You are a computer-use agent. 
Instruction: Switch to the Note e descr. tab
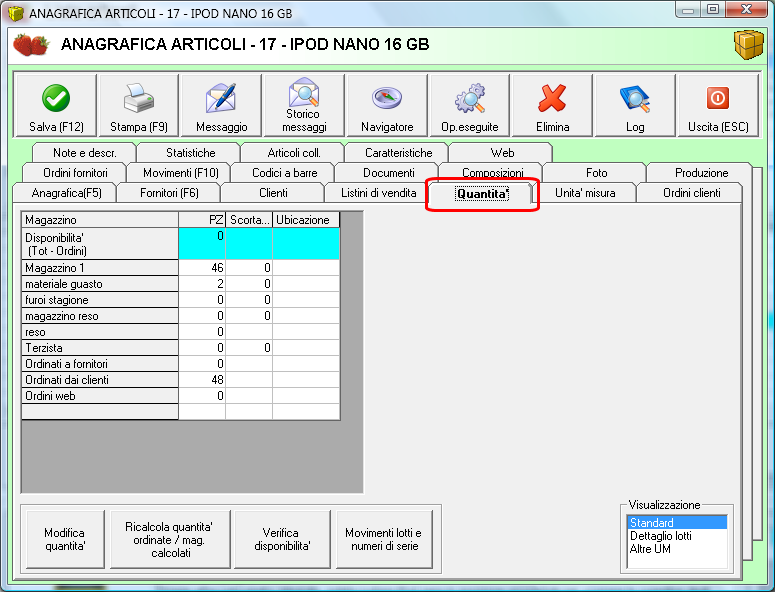(85, 153)
